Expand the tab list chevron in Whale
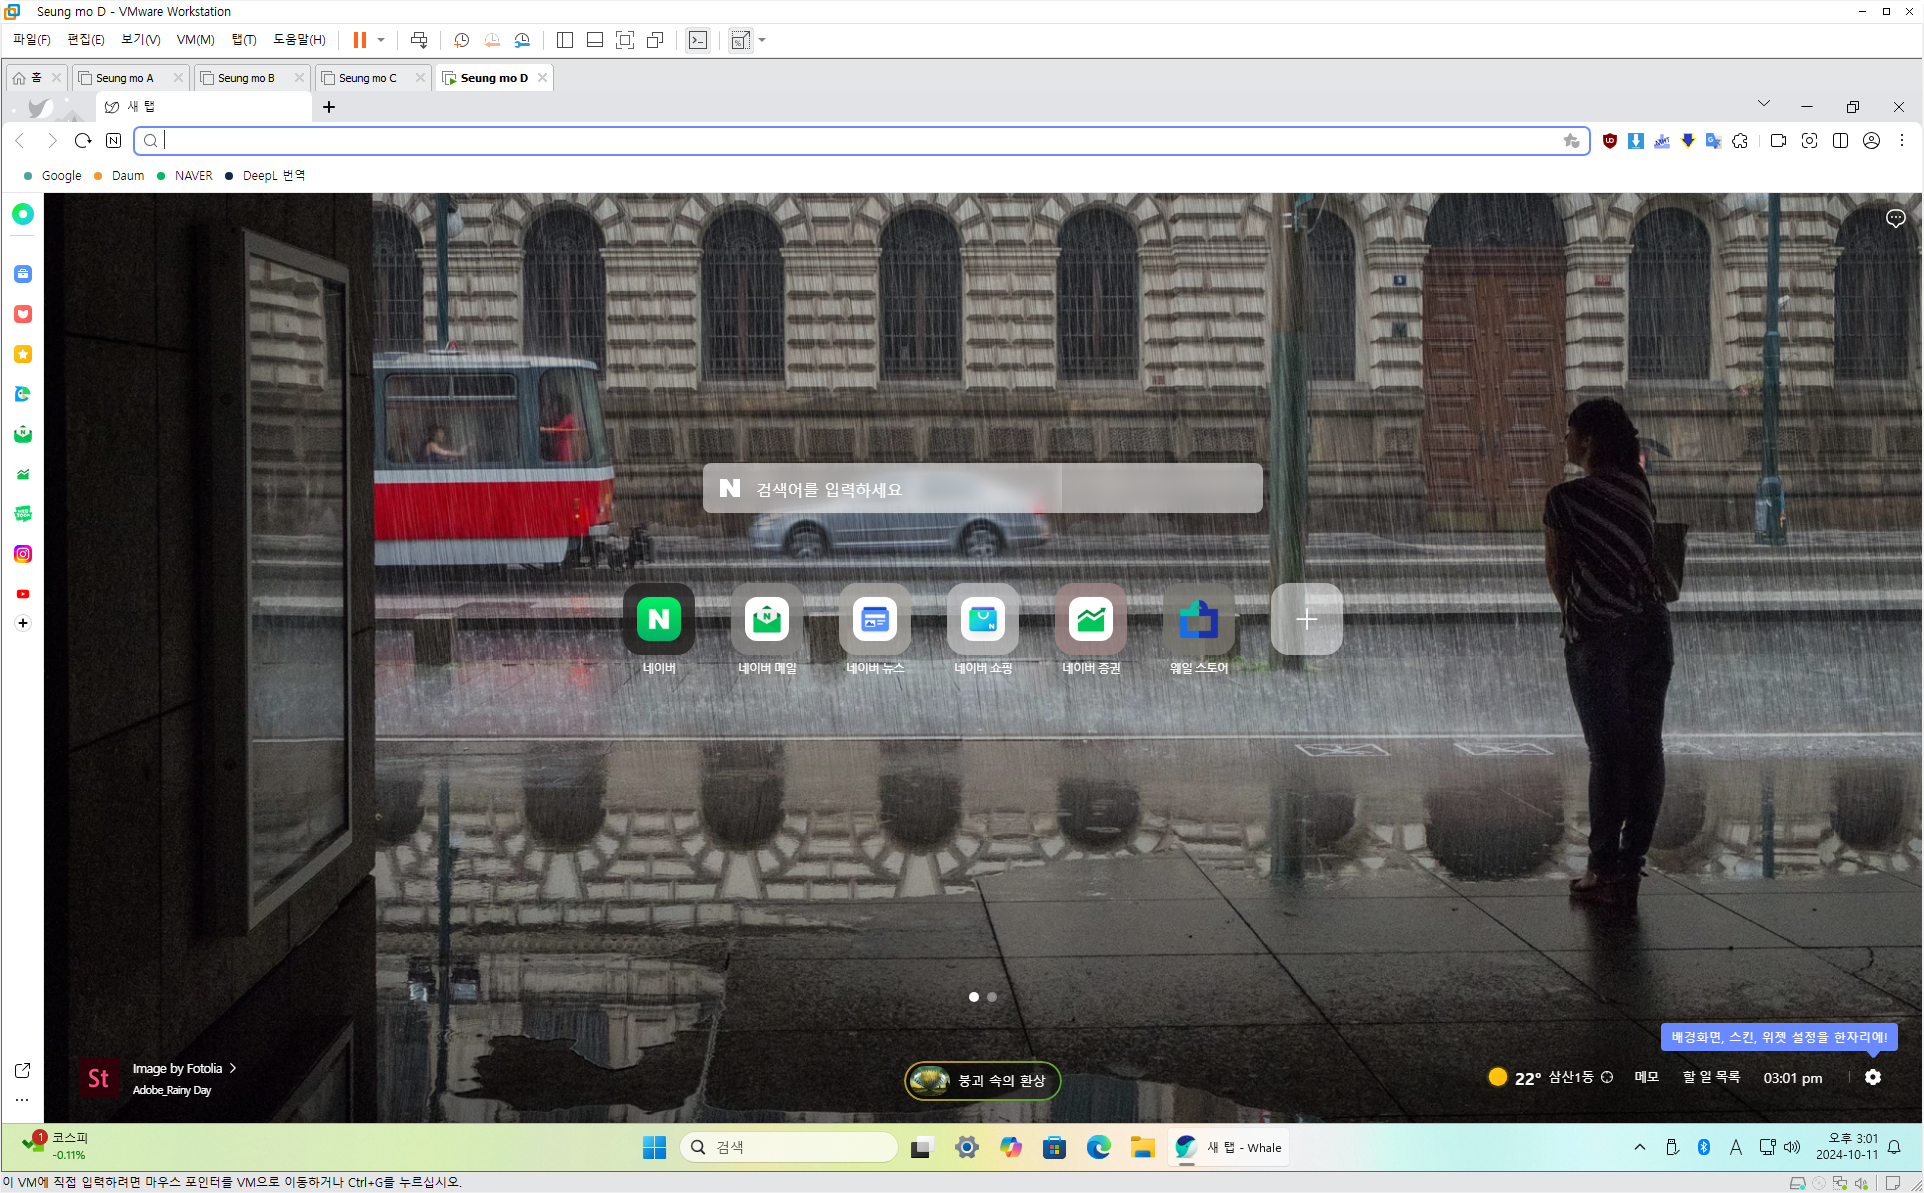 tap(1764, 104)
